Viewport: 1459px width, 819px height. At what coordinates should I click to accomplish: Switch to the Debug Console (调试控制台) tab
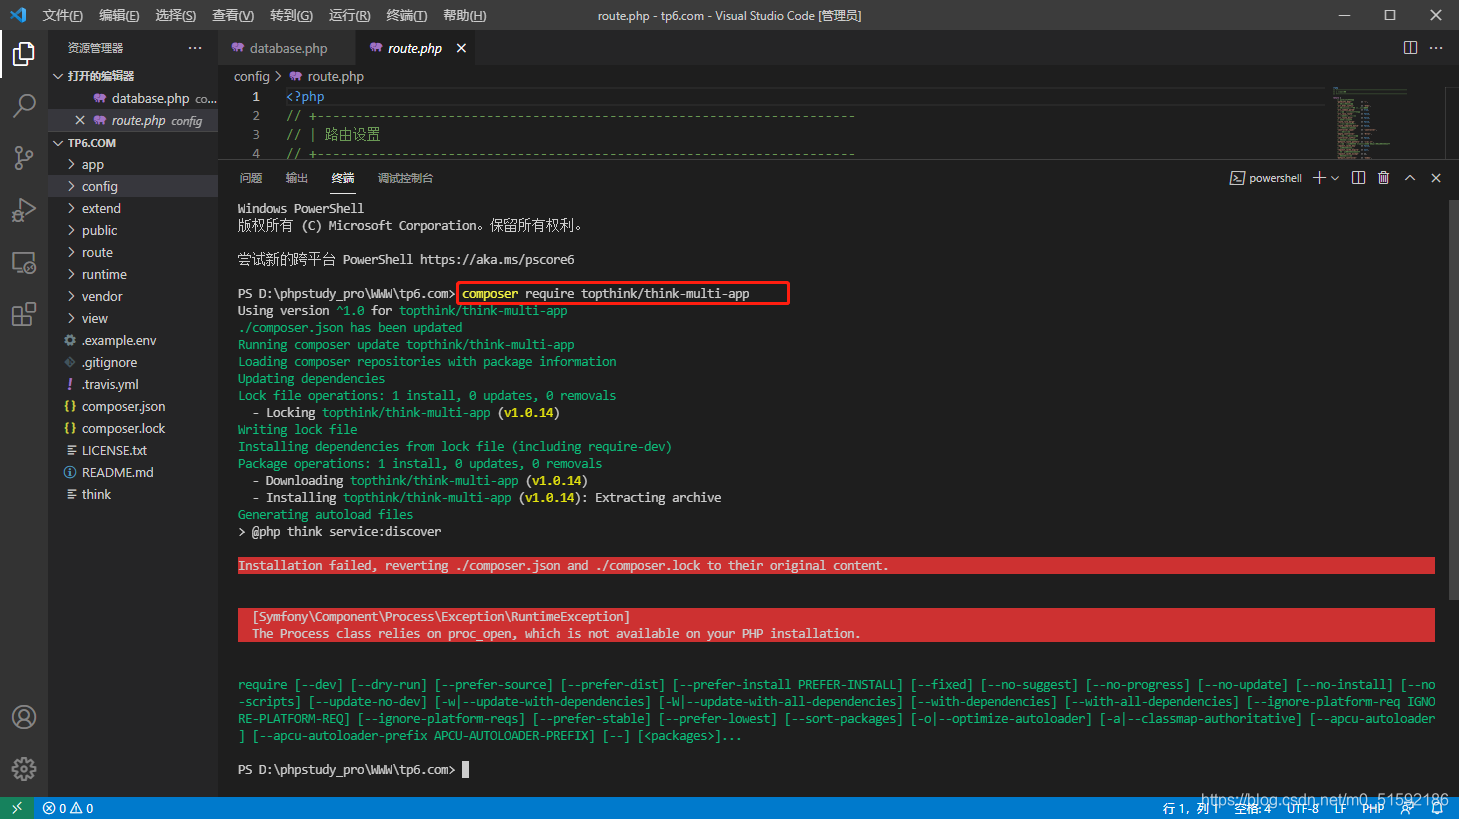coord(405,178)
